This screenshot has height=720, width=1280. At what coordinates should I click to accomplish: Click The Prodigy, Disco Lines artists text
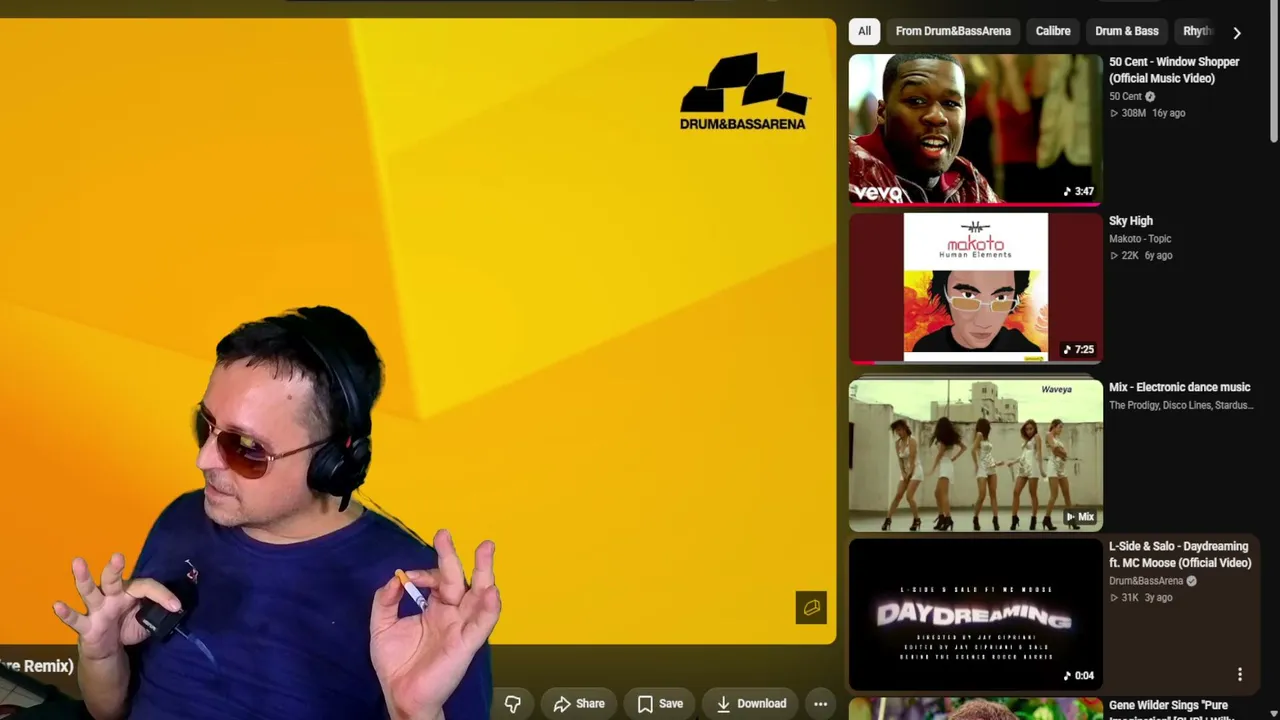click(x=1180, y=405)
